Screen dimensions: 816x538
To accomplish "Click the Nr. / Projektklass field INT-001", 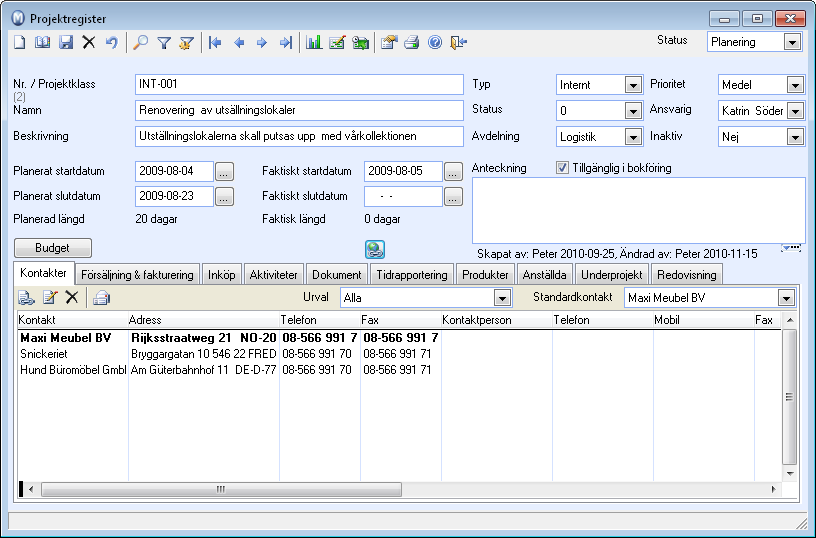I will (299, 84).
